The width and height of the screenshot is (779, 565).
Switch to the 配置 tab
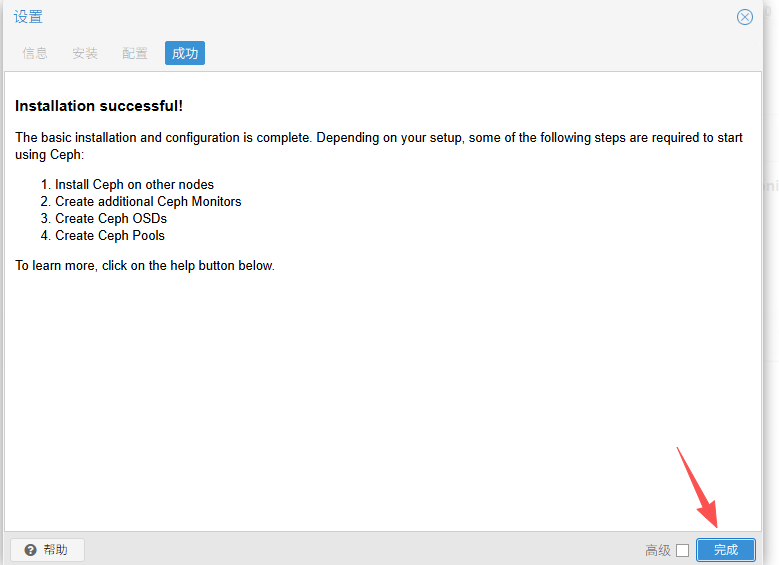(x=135, y=53)
